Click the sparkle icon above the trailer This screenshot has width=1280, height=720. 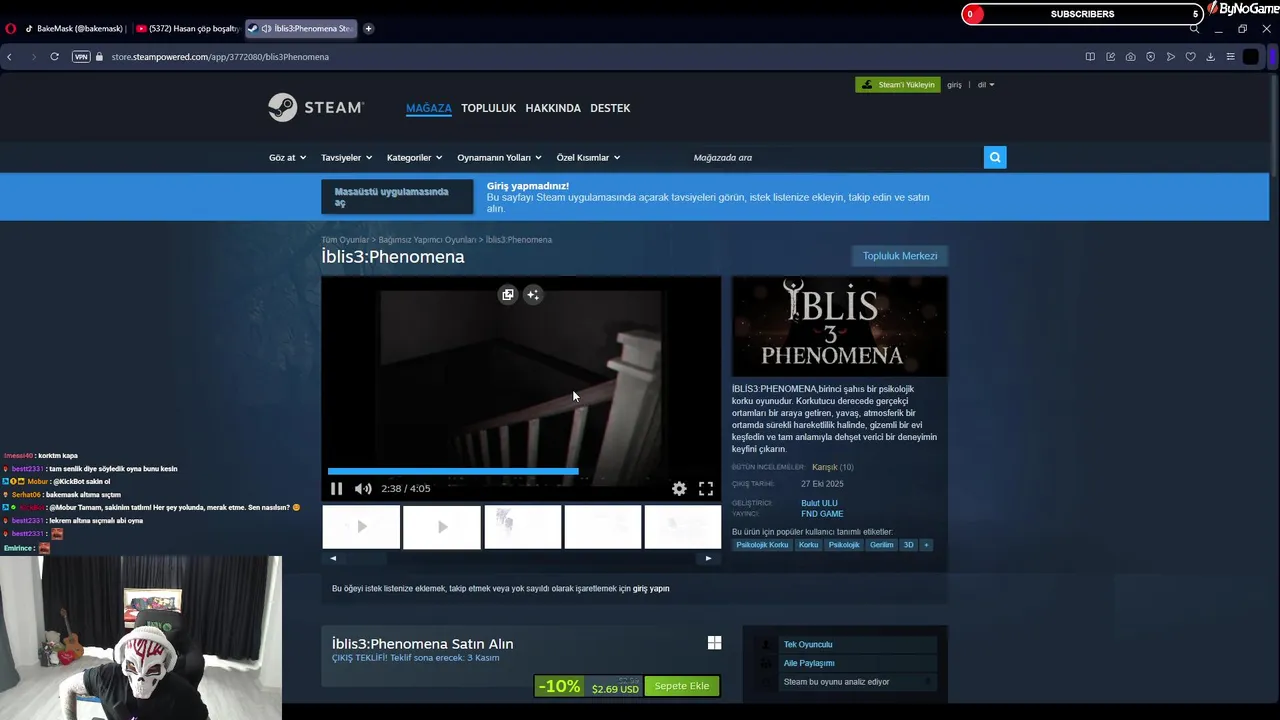tap(533, 294)
